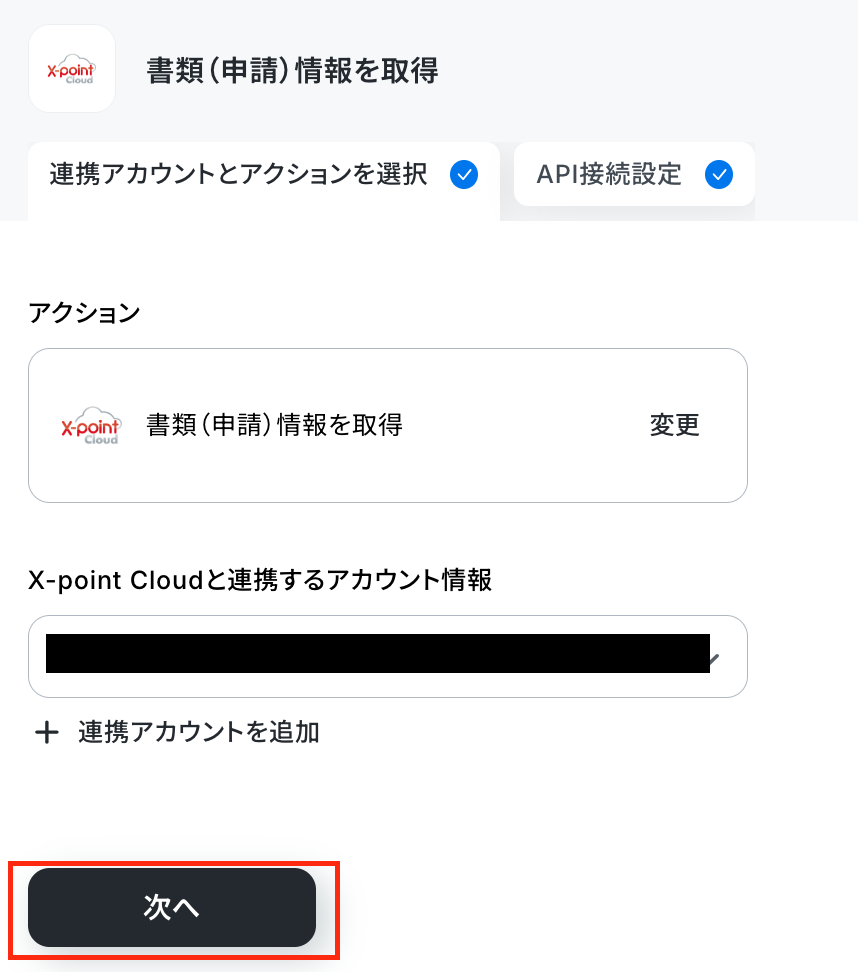858x972 pixels.
Task: Open the 連携アカウントとアクションを選択 tab
Action: [x=264, y=176]
